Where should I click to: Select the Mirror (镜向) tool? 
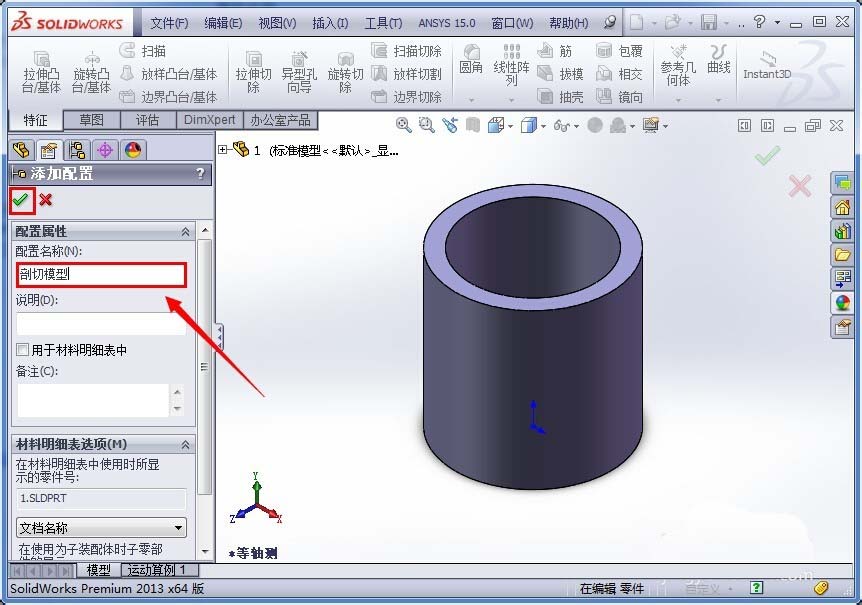pyautogui.click(x=619, y=97)
